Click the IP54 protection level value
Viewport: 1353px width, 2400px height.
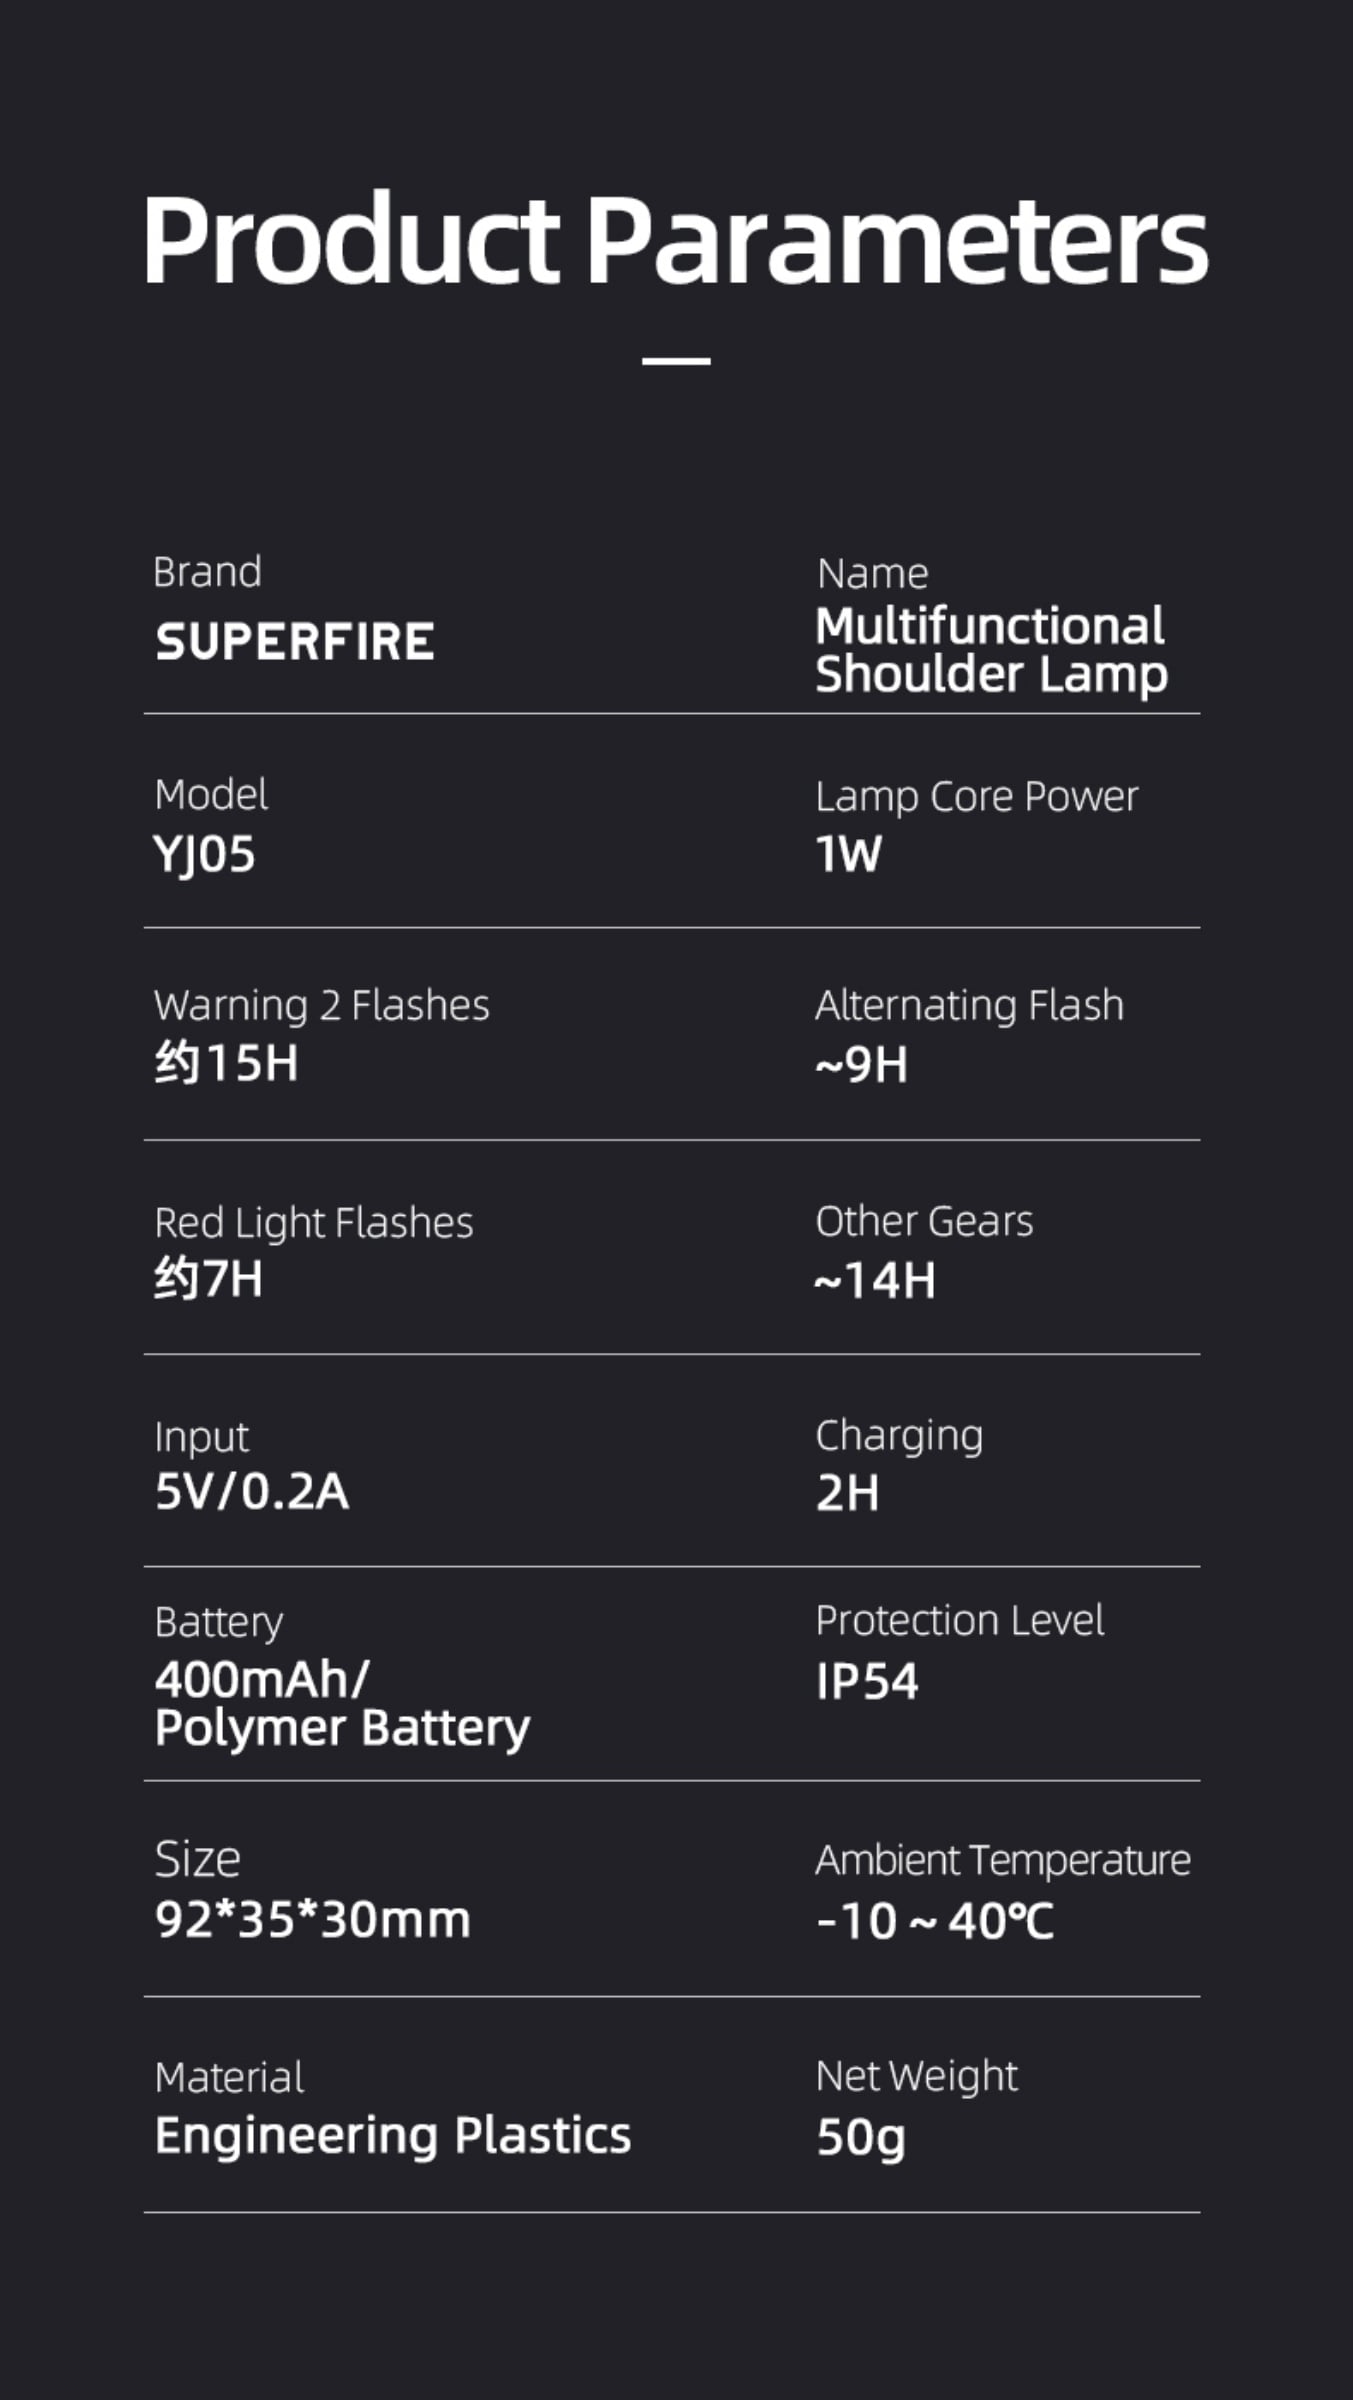[866, 1682]
